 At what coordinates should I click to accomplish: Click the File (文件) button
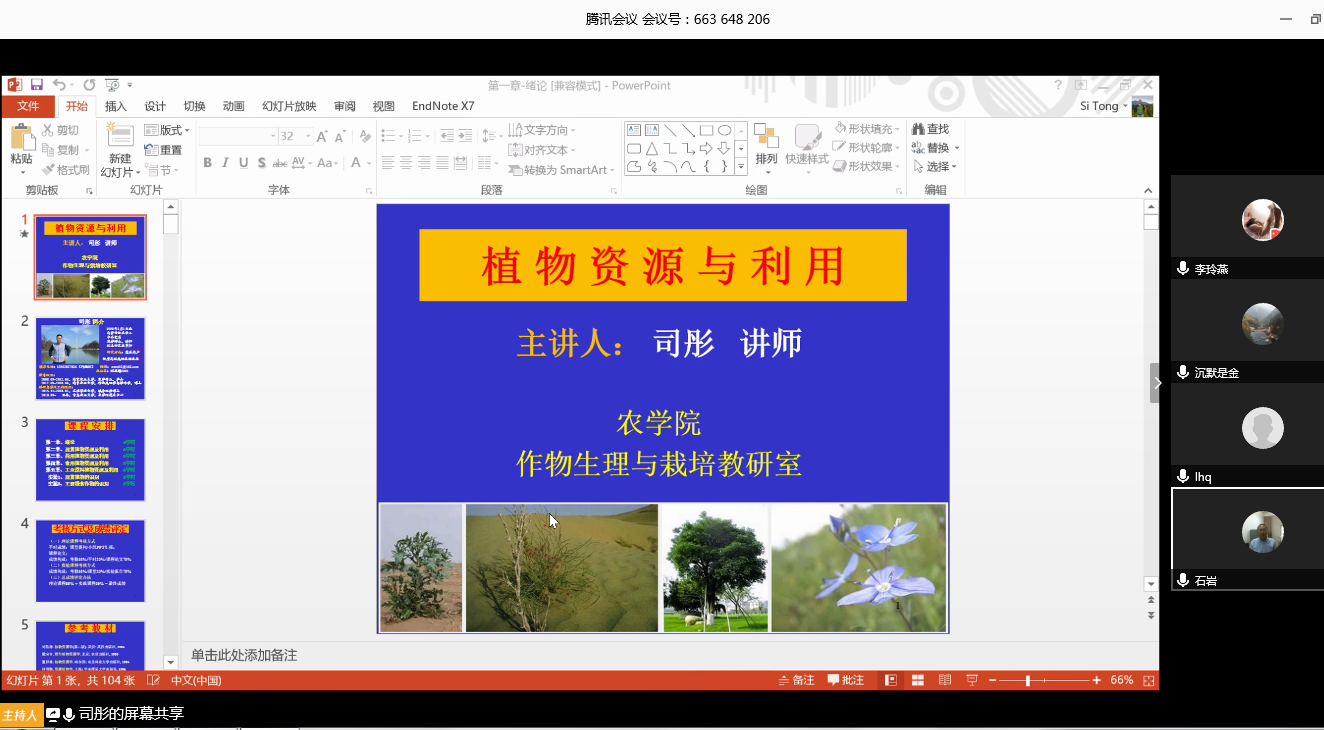click(x=28, y=106)
